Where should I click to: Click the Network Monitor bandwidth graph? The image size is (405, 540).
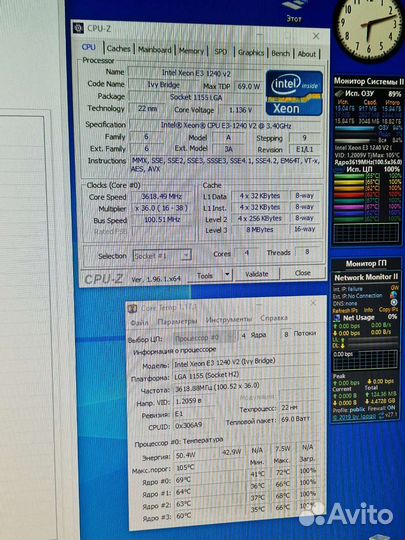(365, 361)
